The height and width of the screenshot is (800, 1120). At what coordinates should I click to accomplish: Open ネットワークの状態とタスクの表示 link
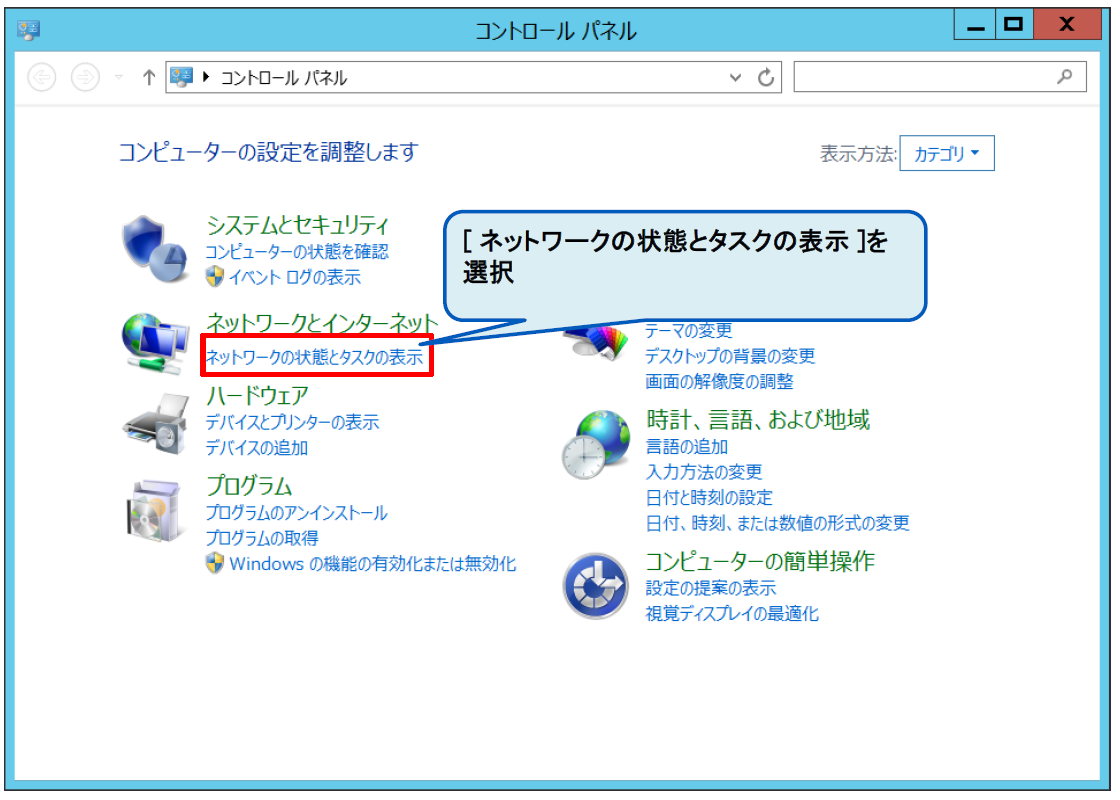click(314, 357)
